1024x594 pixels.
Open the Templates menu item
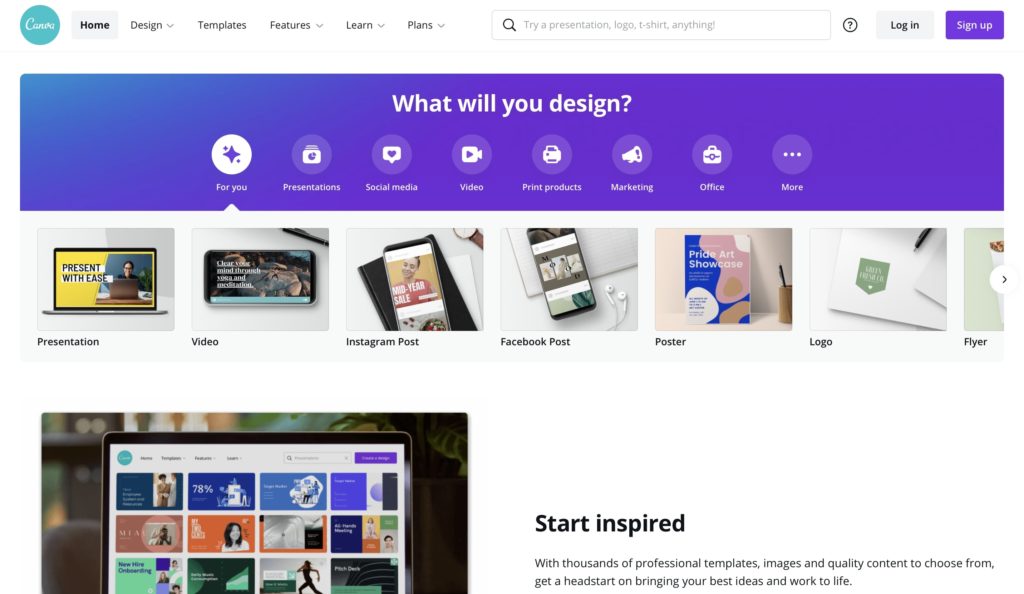pyautogui.click(x=222, y=25)
